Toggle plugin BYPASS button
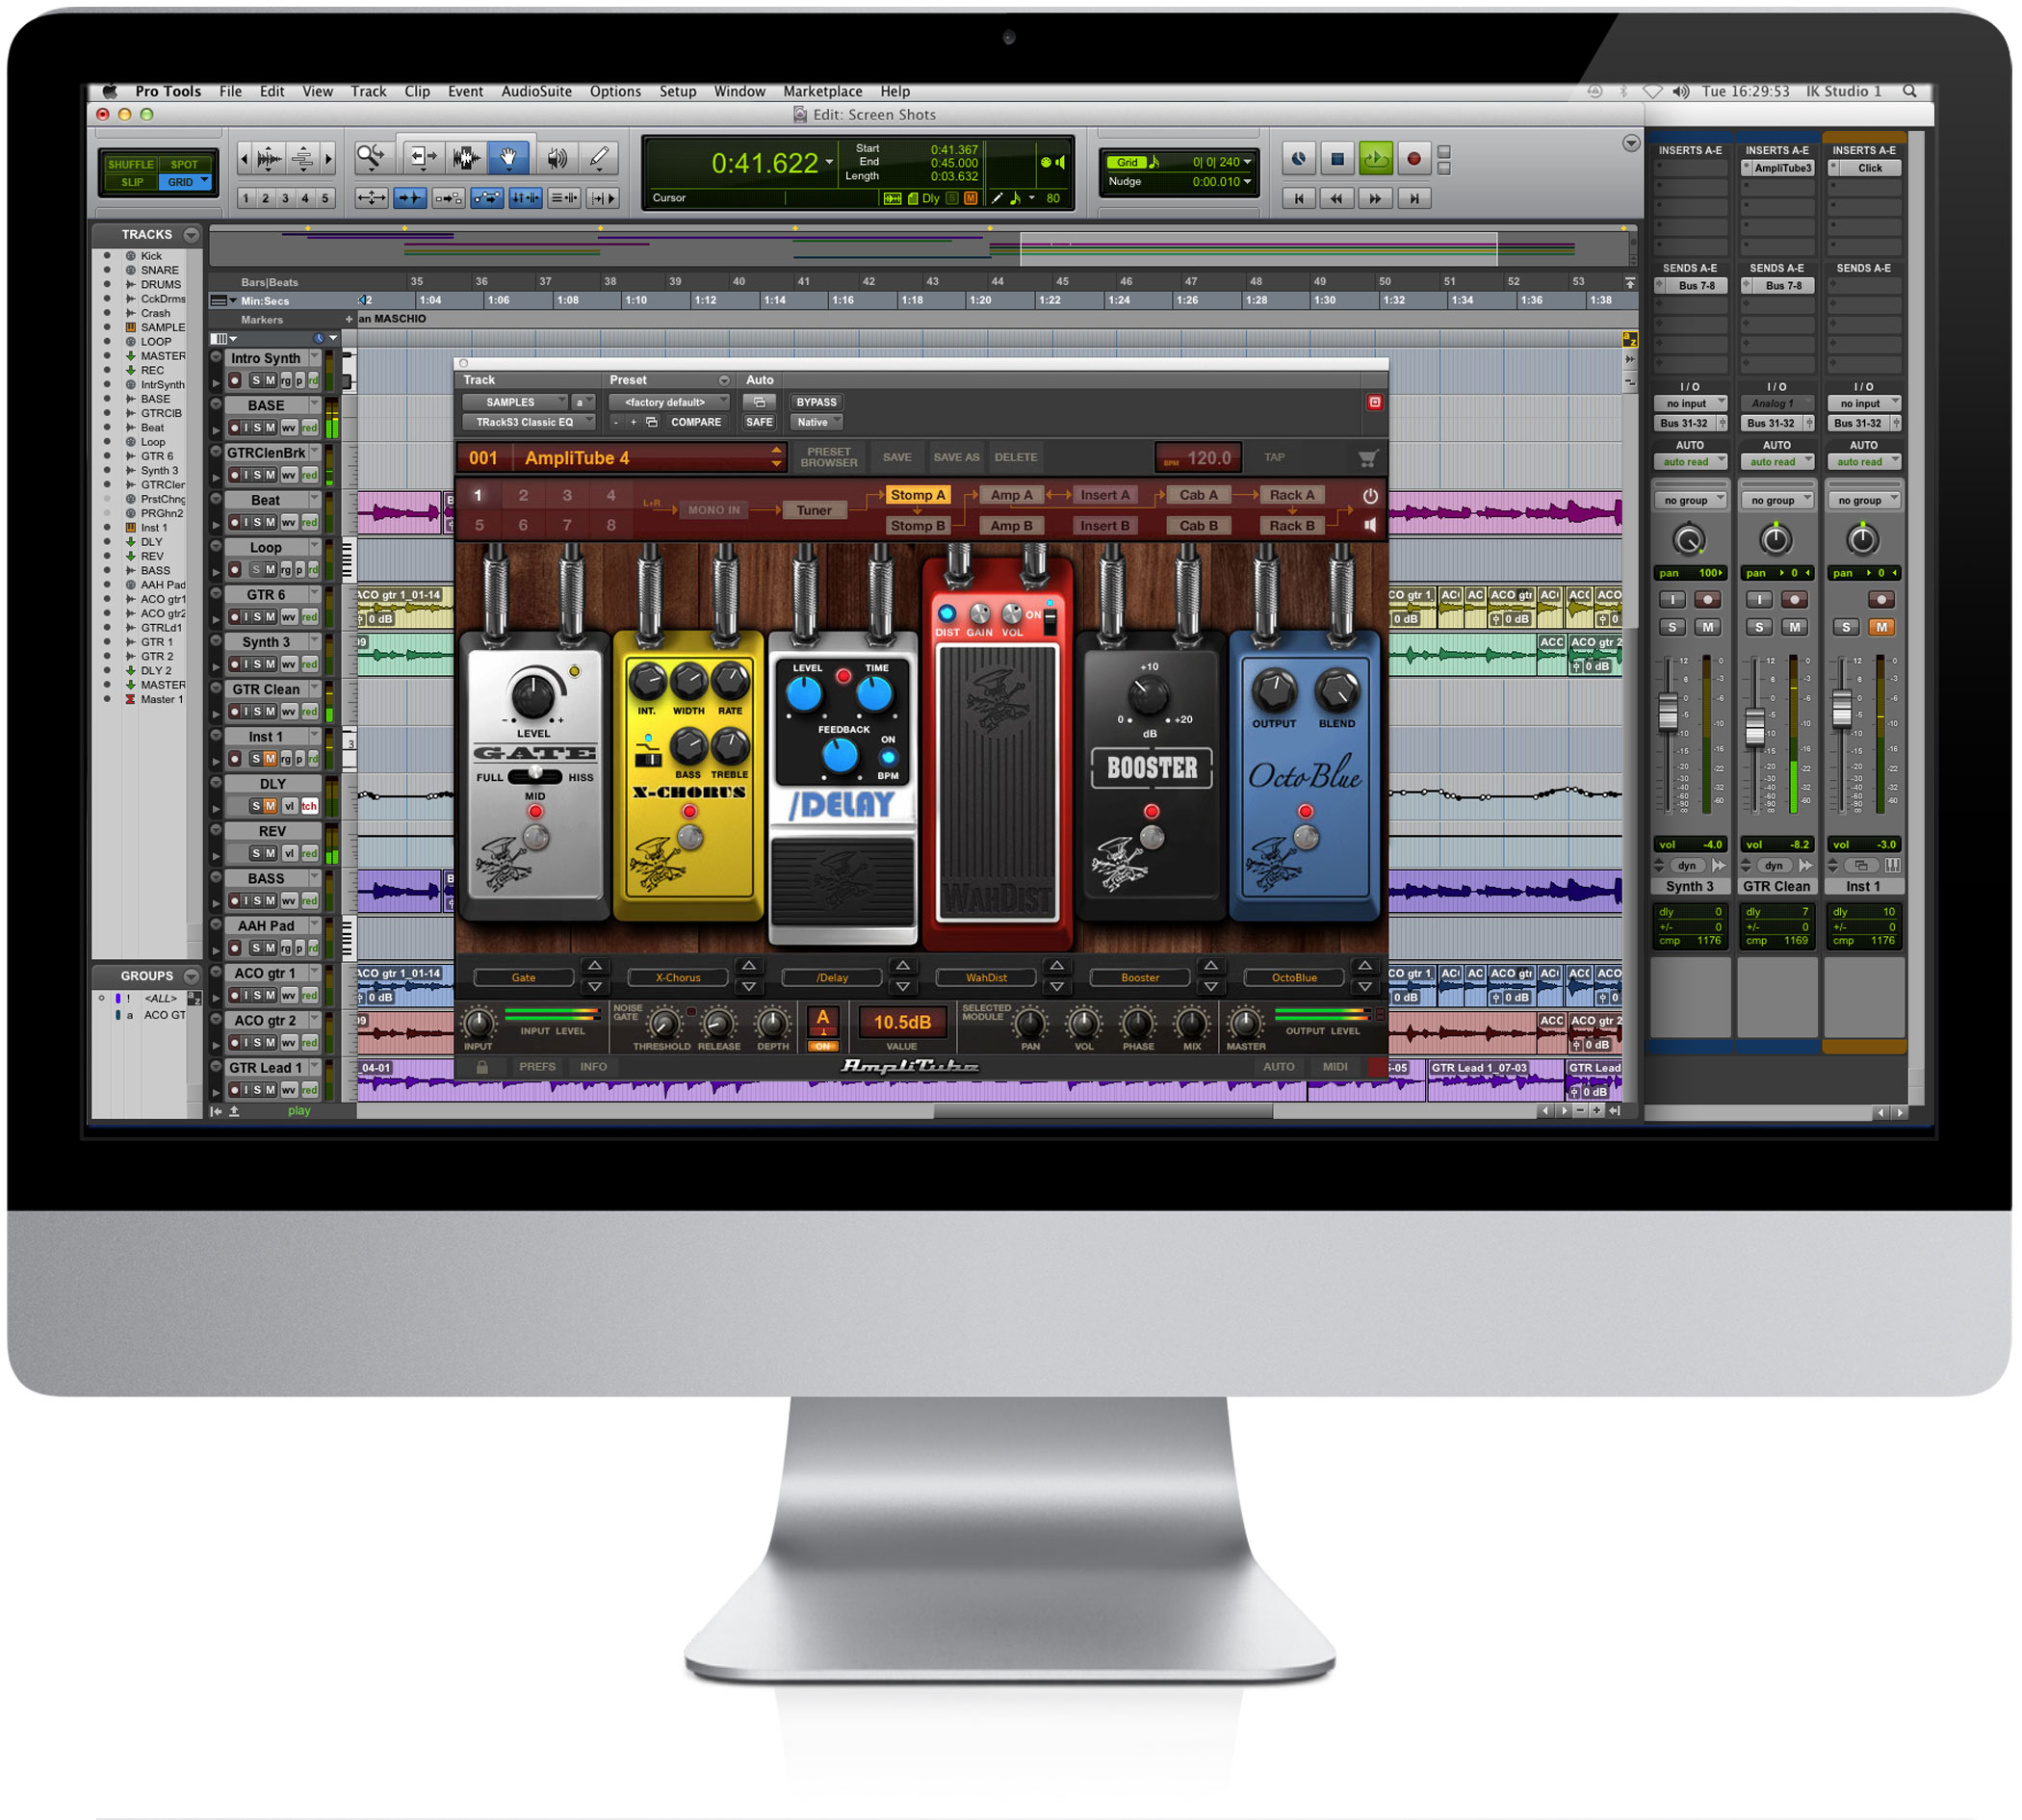Viewport: 2022px width, 1820px height. 816,402
